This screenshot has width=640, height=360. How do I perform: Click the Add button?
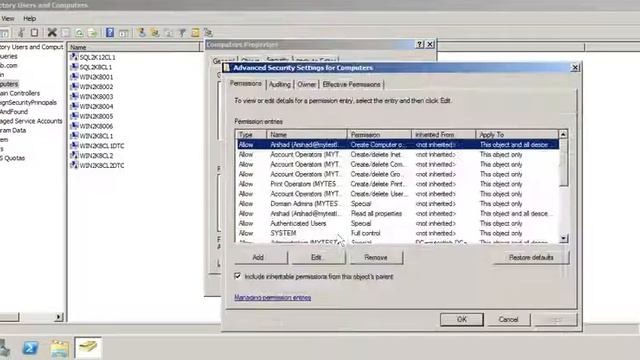click(x=261, y=258)
